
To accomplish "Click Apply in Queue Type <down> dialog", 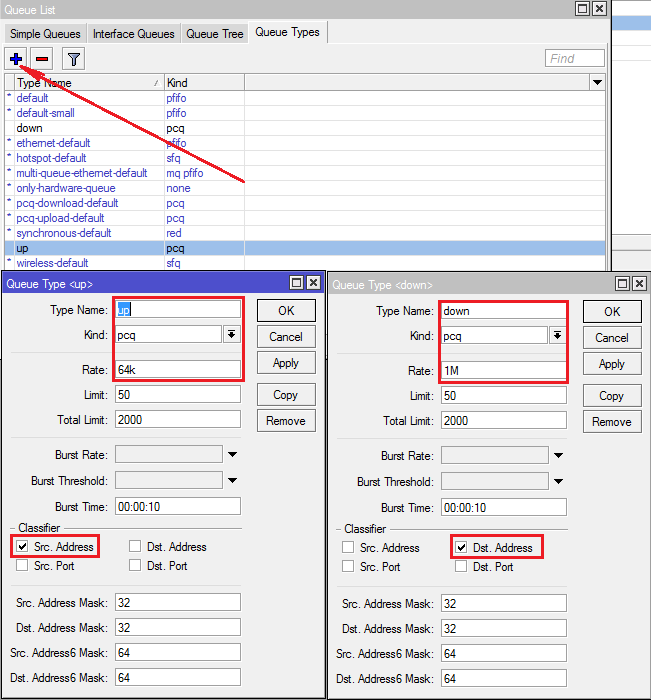I will pyautogui.click(x=612, y=364).
